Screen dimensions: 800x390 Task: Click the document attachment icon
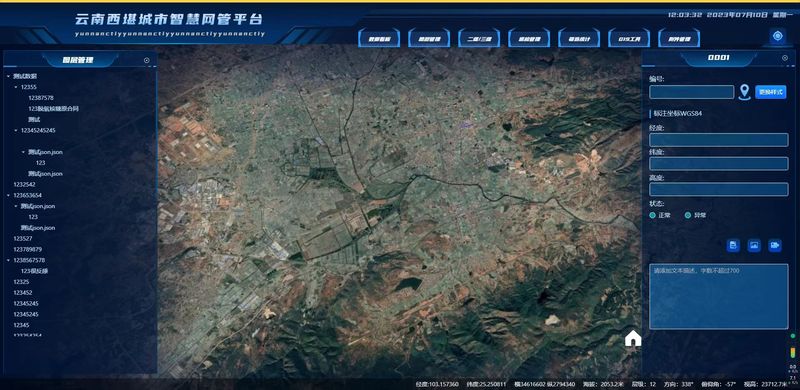click(733, 246)
